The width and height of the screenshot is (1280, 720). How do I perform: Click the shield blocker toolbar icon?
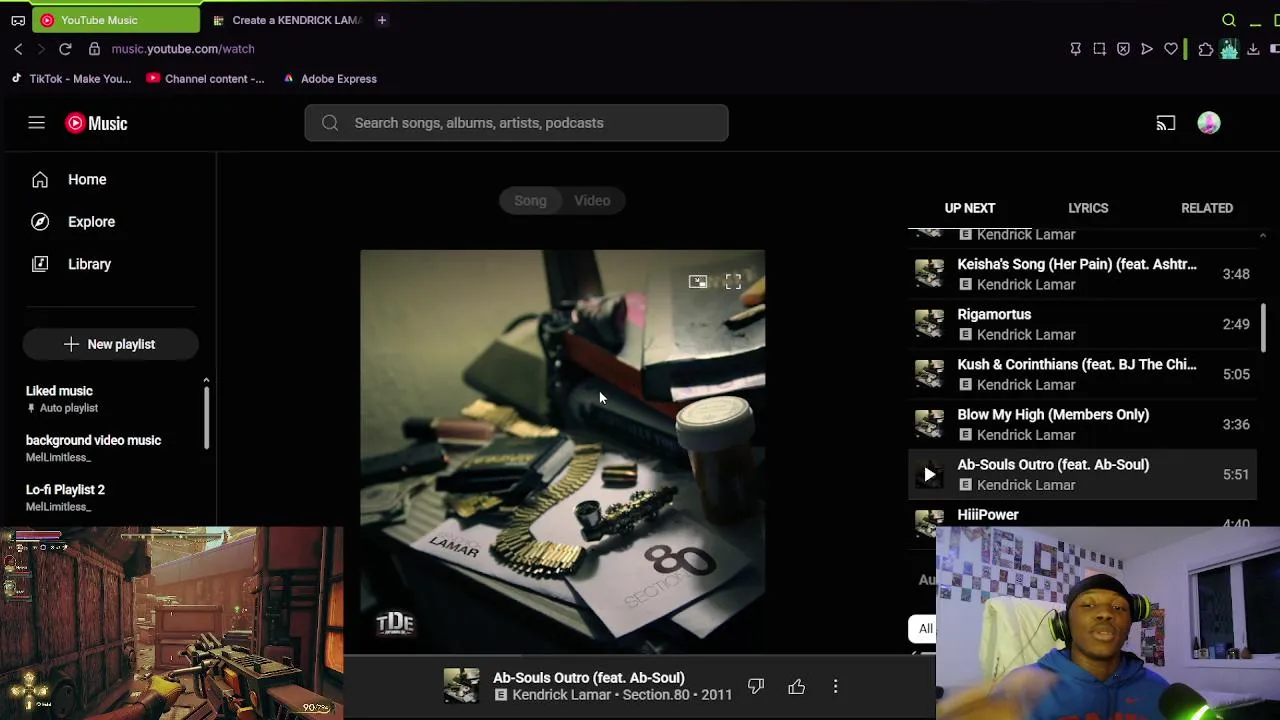pos(1123,49)
